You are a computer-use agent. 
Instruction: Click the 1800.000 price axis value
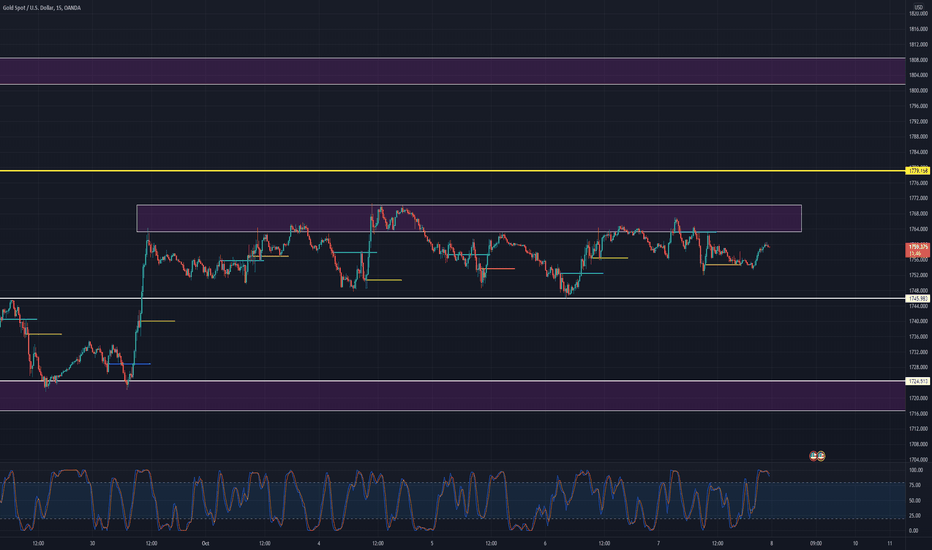coord(918,91)
